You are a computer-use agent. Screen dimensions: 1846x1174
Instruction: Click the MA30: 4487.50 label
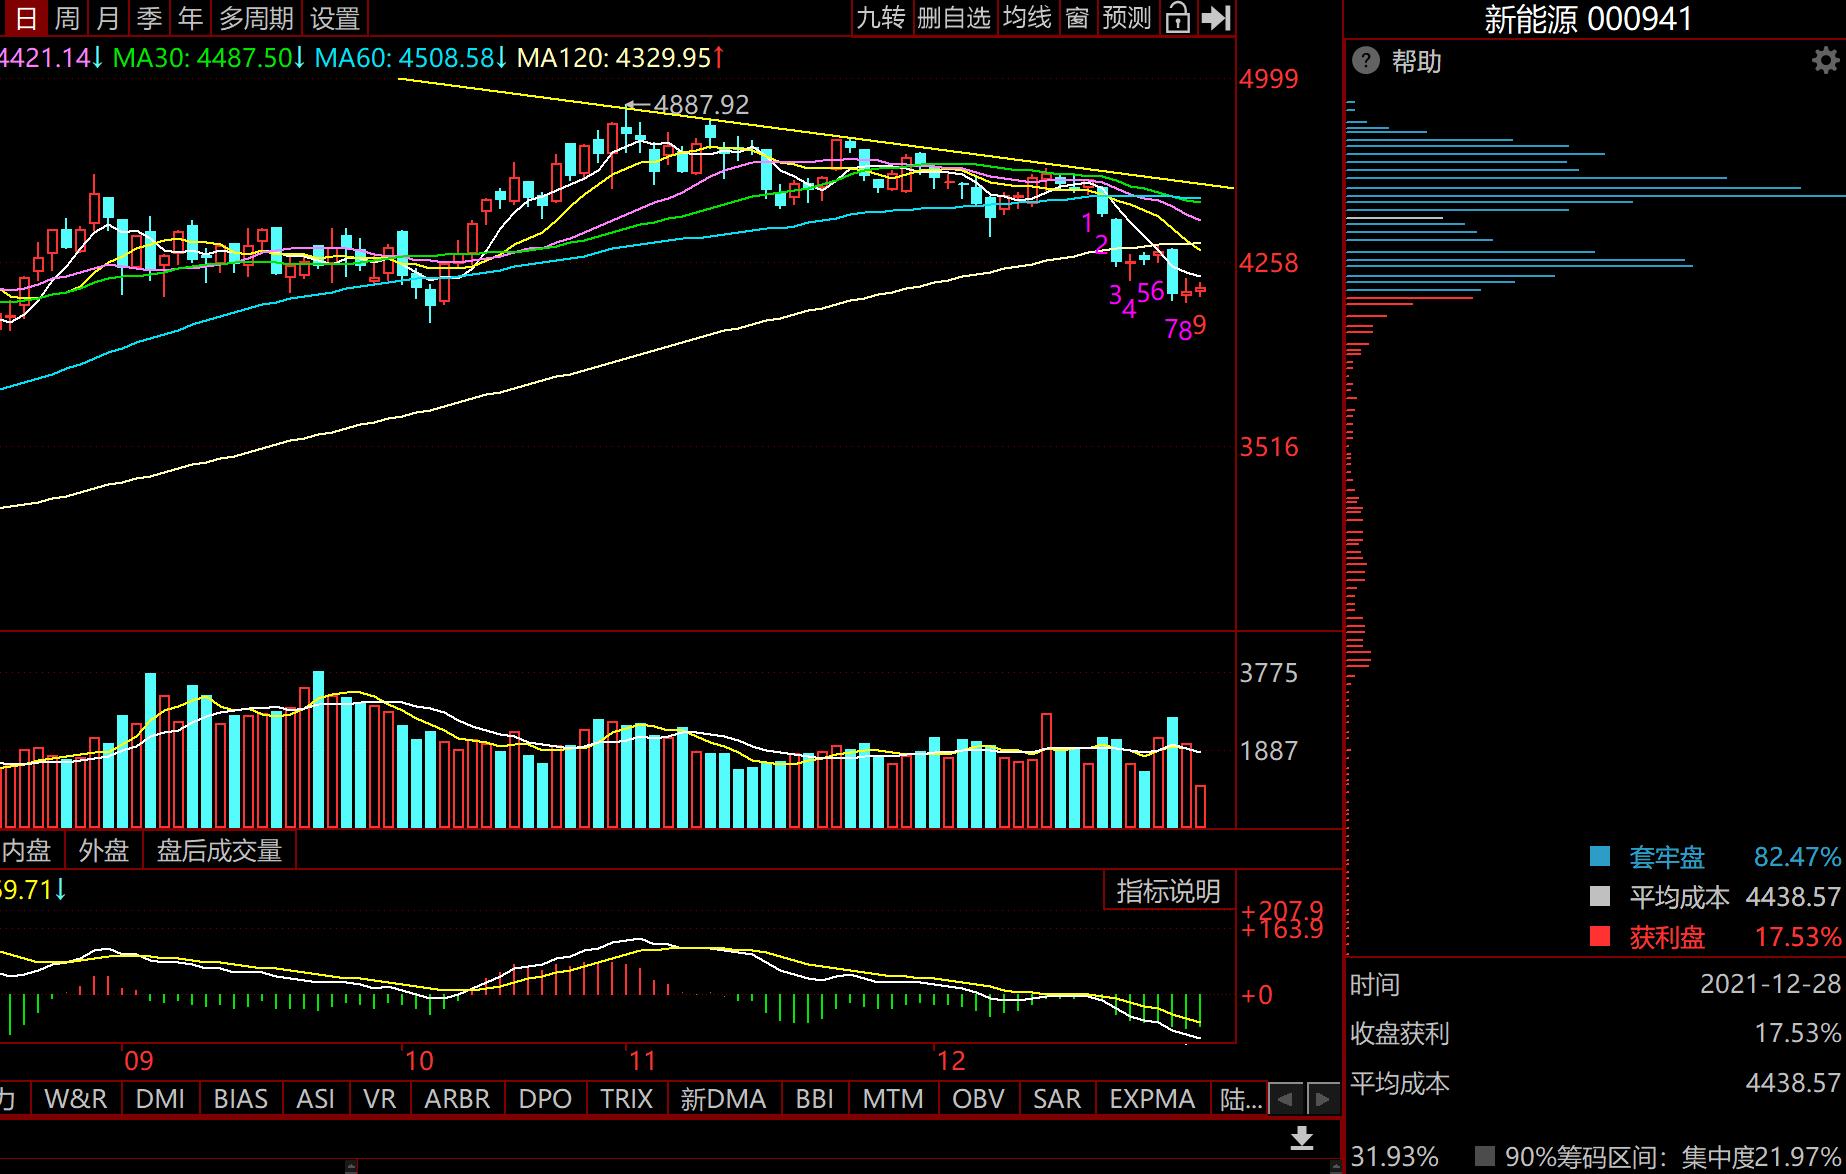(x=209, y=58)
